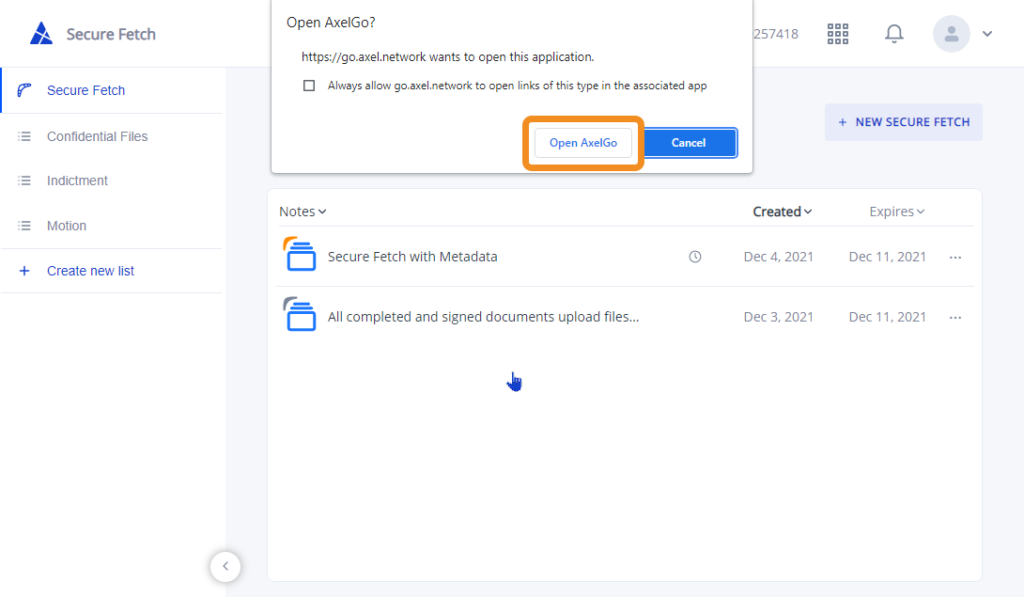The width and height of the screenshot is (1024, 597).
Task: Sort the list by Expires date
Action: (896, 212)
